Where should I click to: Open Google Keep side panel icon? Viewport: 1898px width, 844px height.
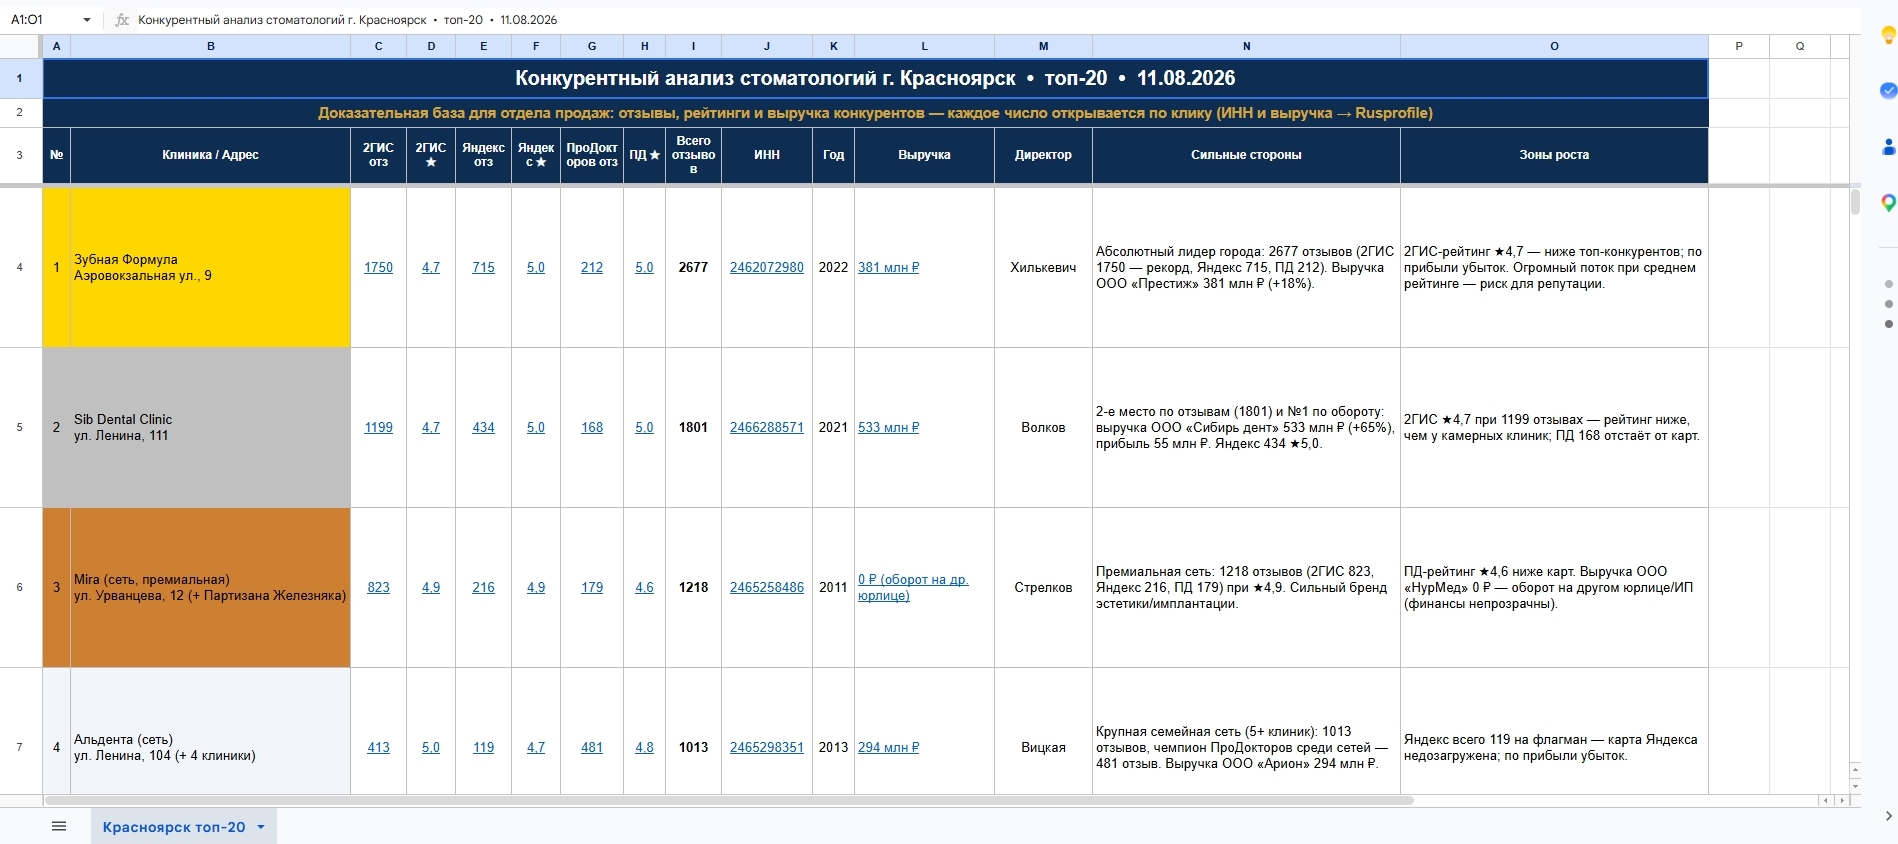(1888, 35)
